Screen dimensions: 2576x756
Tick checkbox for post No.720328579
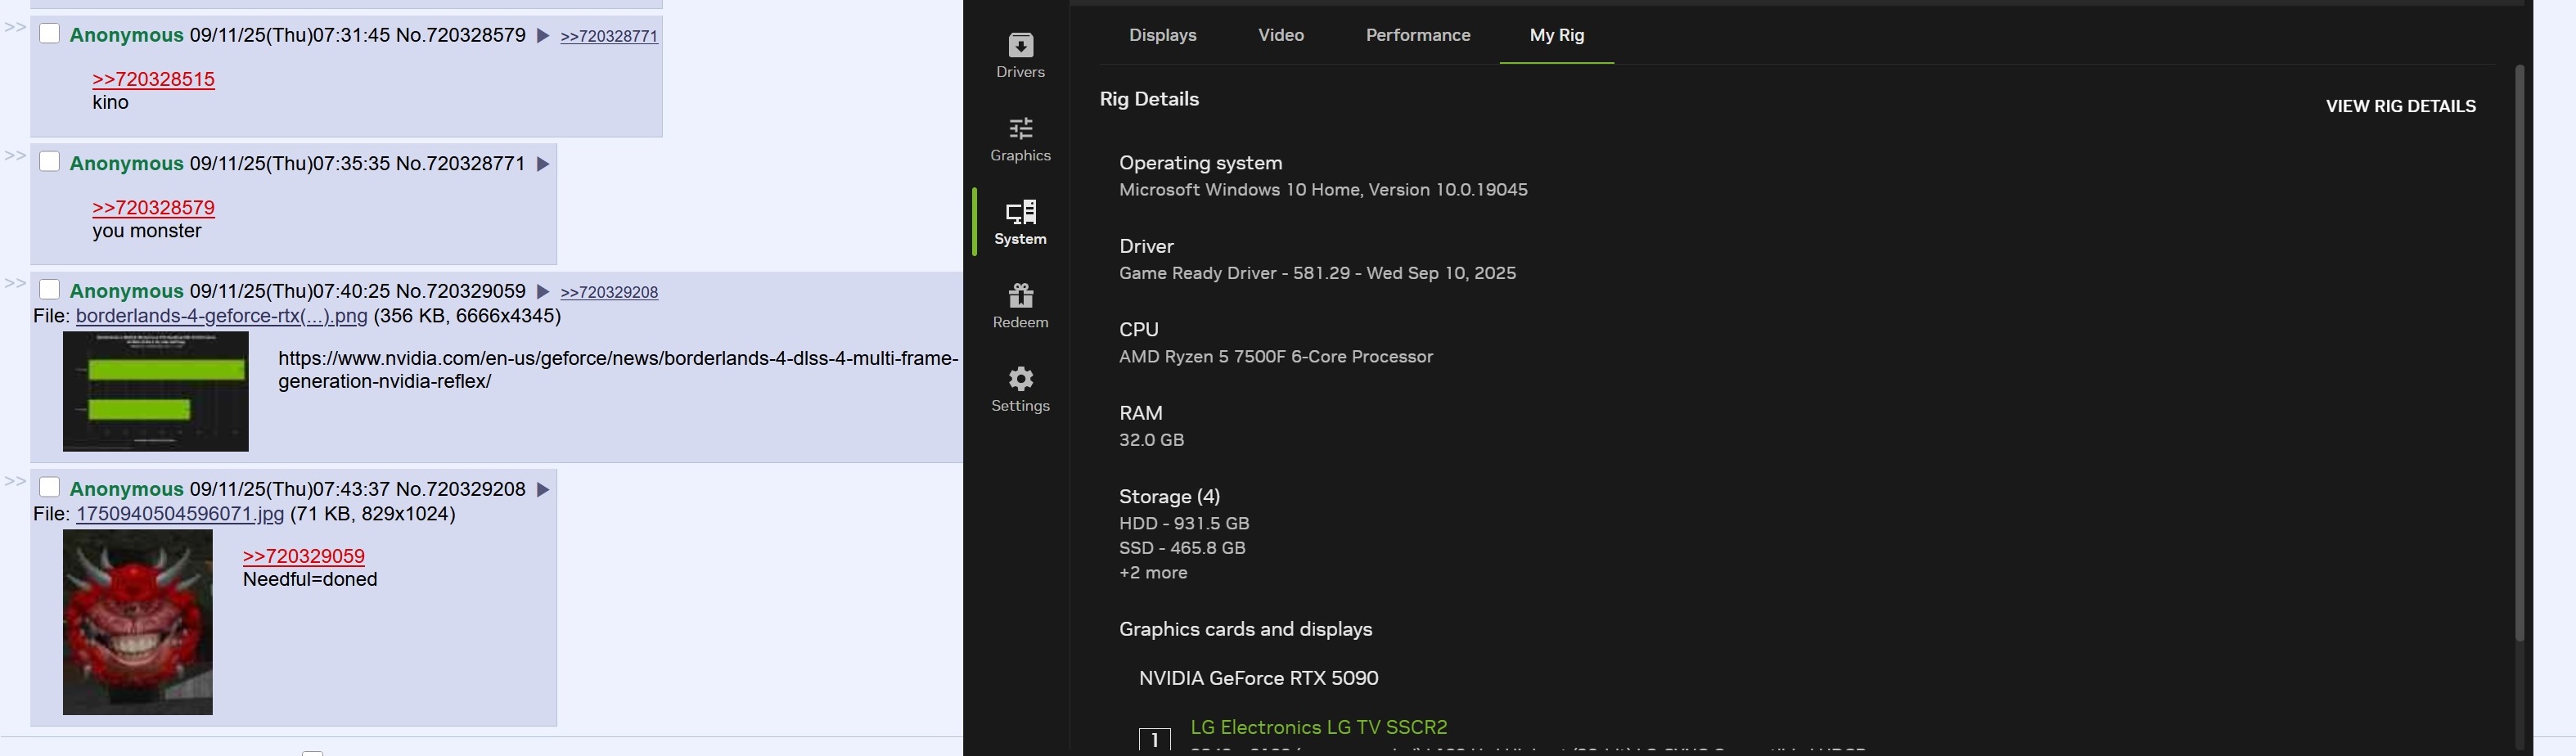[49, 33]
